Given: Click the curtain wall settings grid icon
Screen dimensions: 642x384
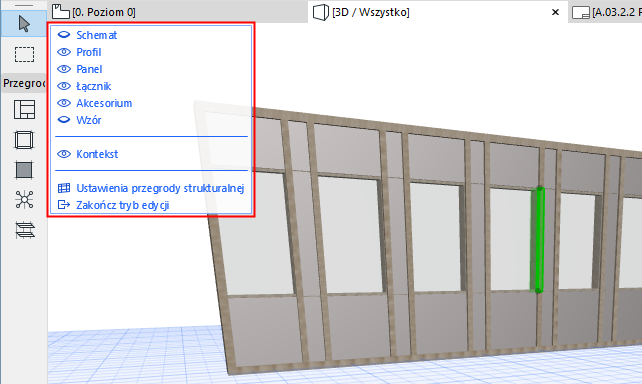Looking at the screenshot, I should 64,188.
